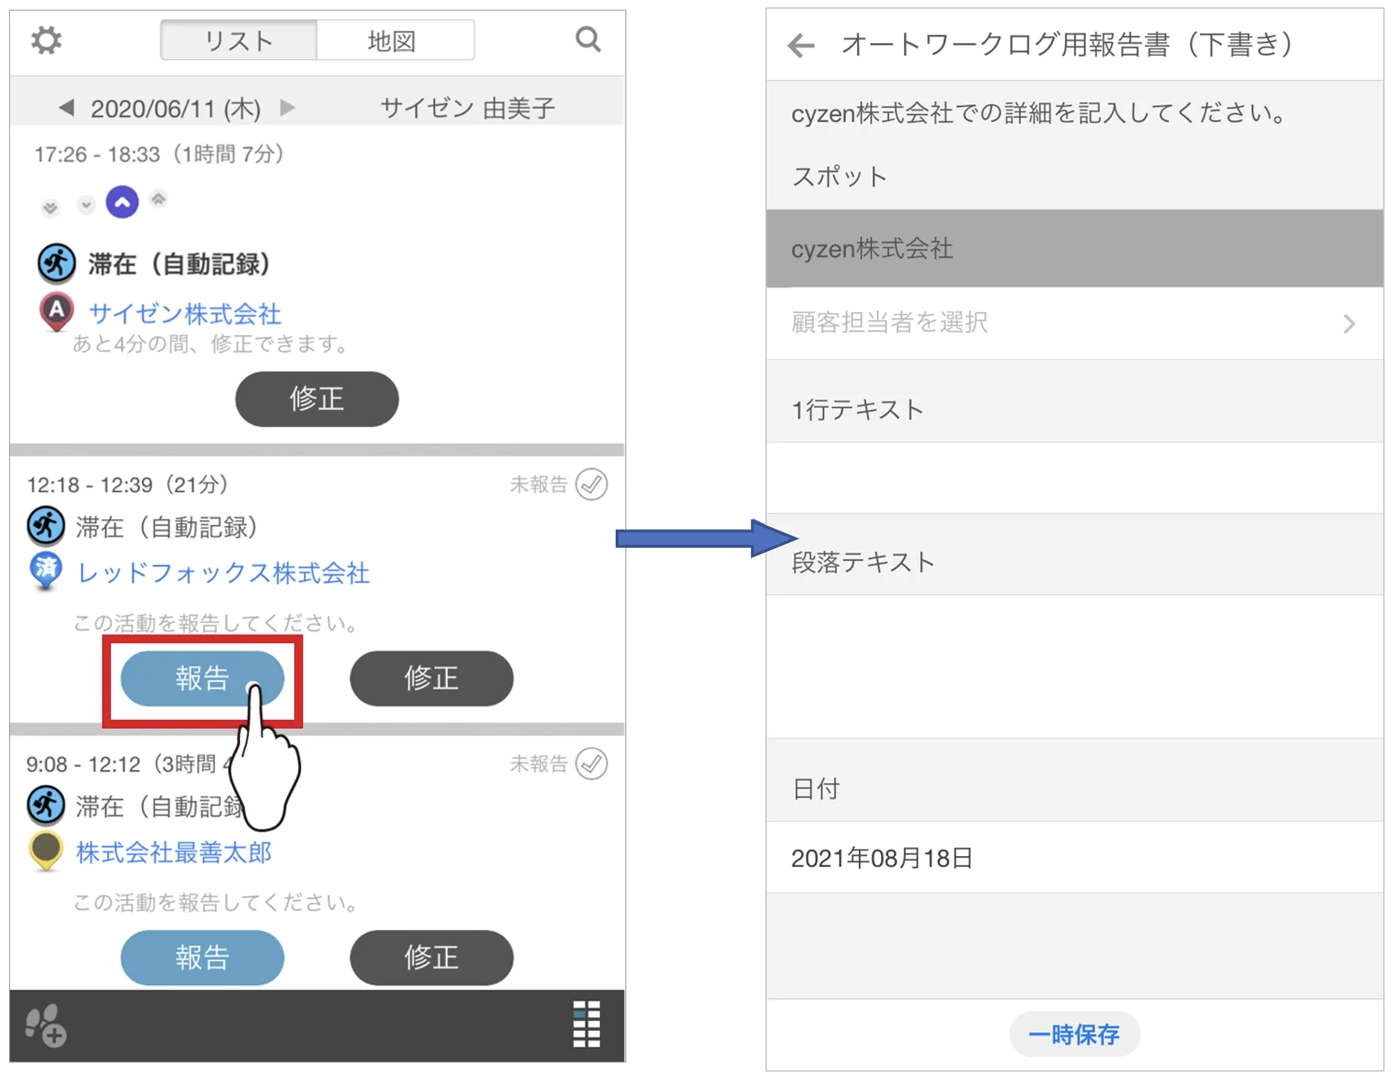1392x1084 pixels.
Task: Click the red A map pin icon
Action: click(57, 312)
